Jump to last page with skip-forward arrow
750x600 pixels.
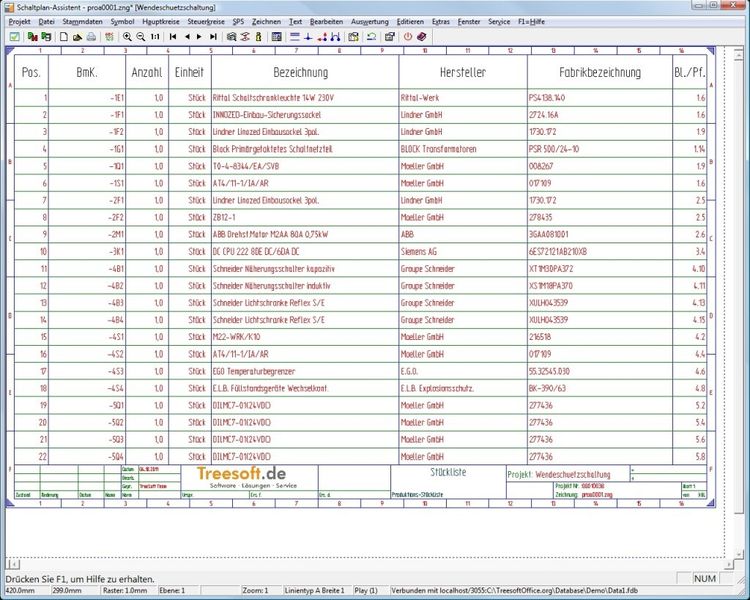coord(214,36)
